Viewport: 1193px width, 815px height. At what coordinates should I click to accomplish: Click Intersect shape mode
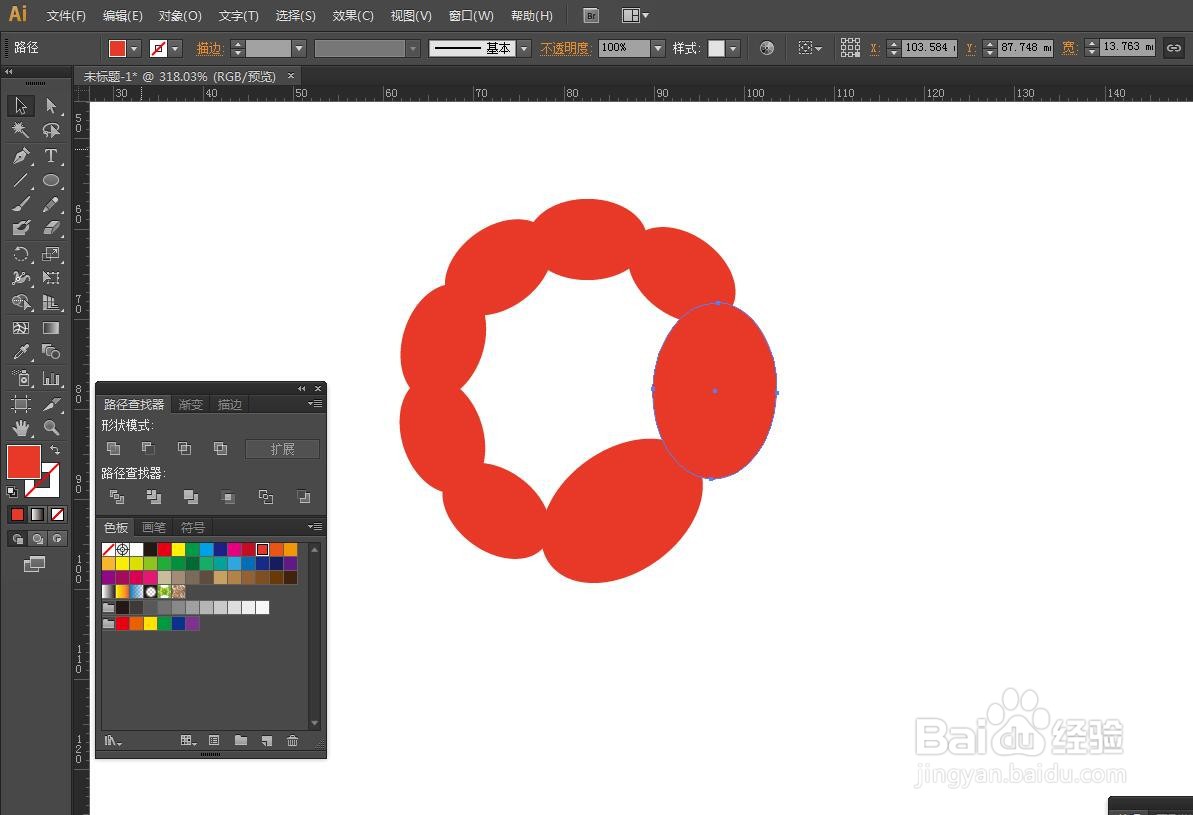pos(184,448)
